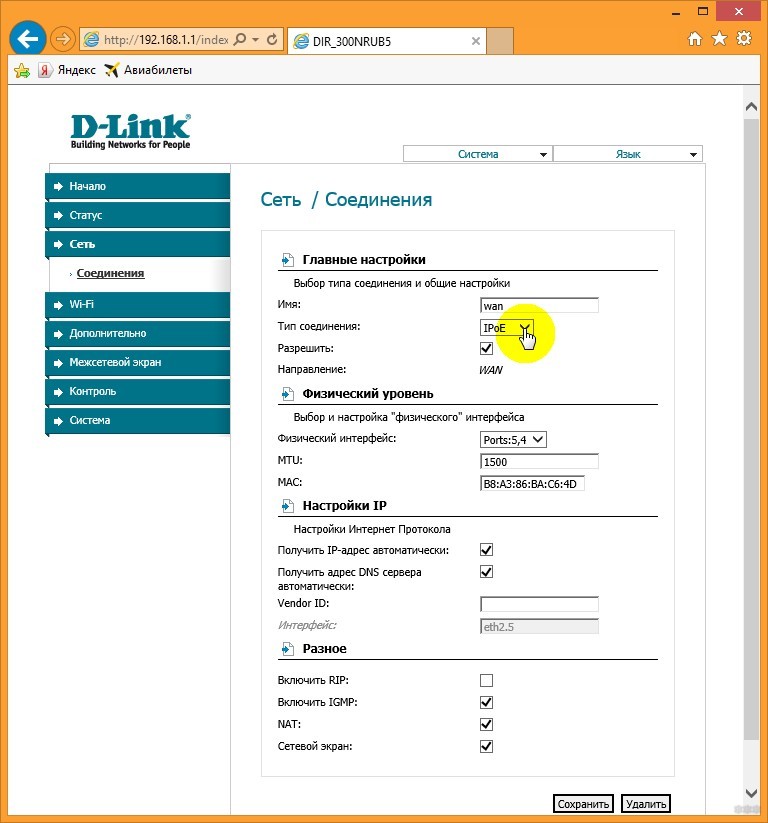Expand the Сеть menu item

138,244
